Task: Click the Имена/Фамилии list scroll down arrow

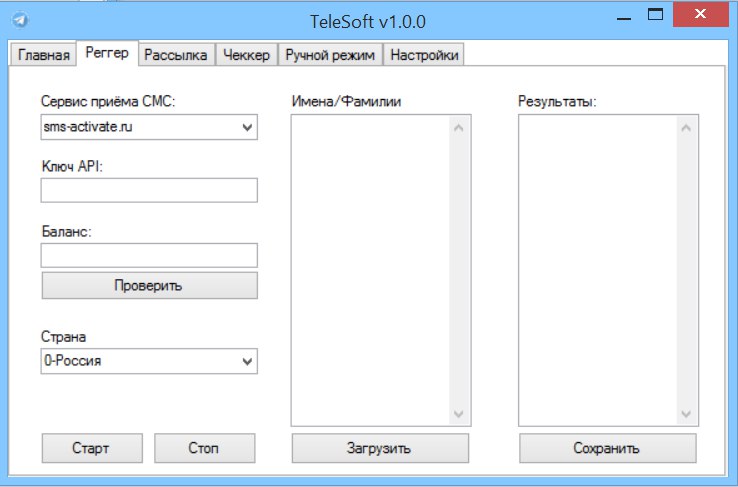Action: tap(459, 414)
